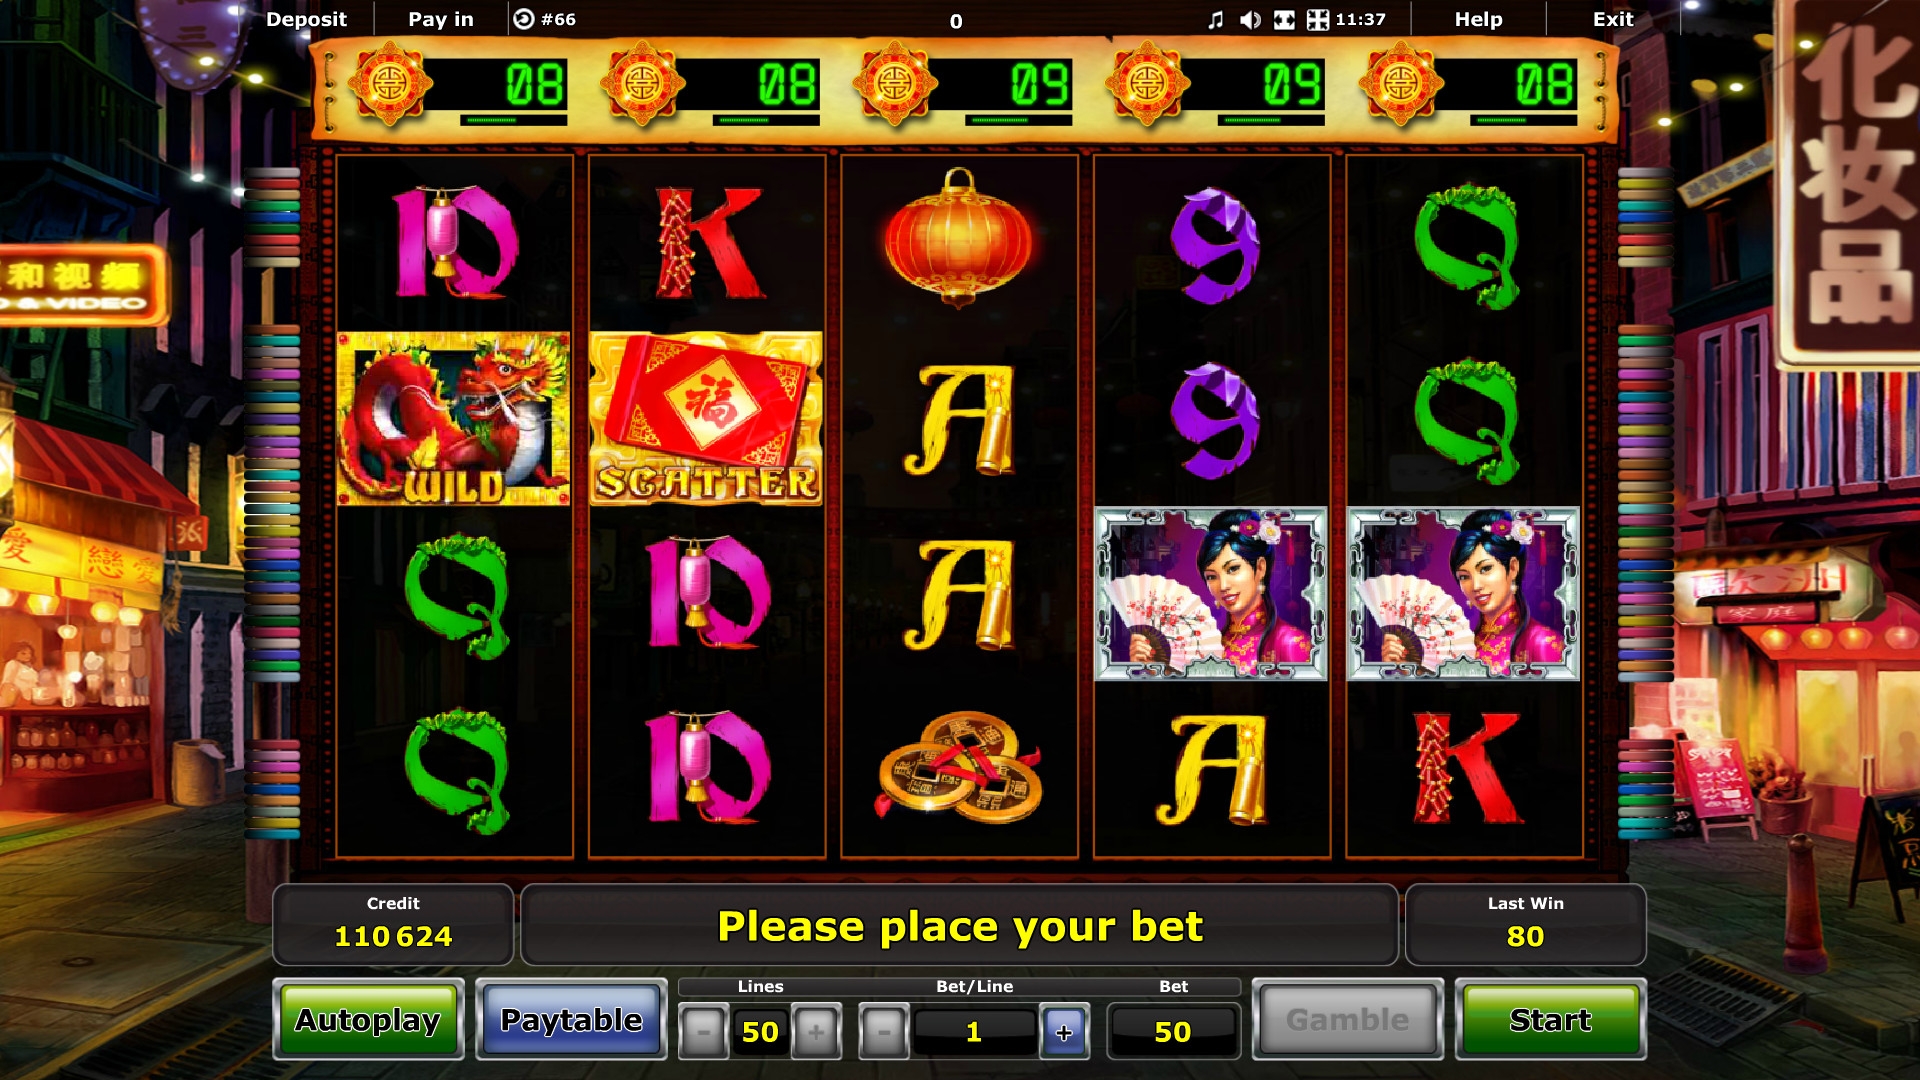
Task: Open the Pay in menu
Action: pyautogui.click(x=441, y=19)
